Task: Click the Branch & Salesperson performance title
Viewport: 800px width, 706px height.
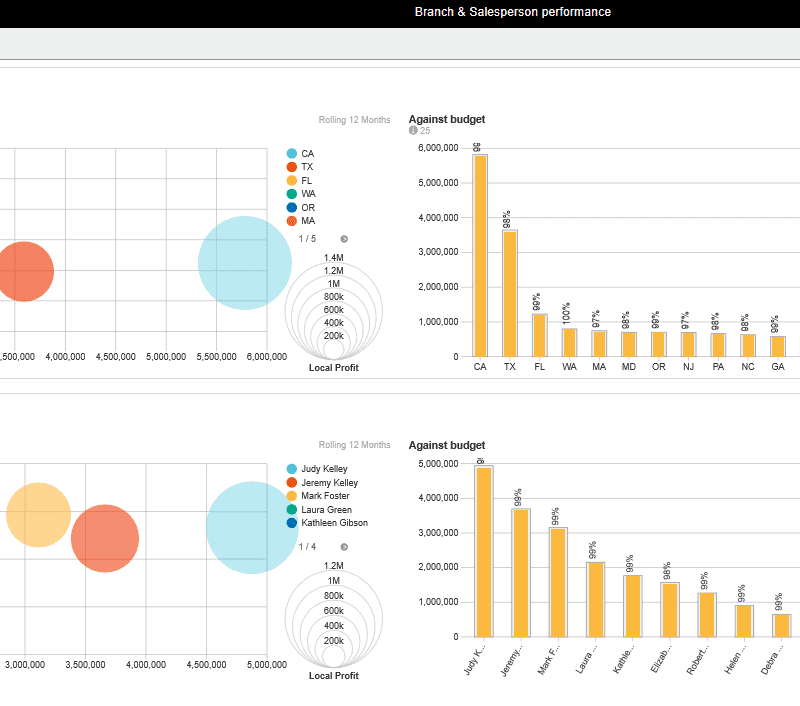Action: pyautogui.click(x=512, y=11)
